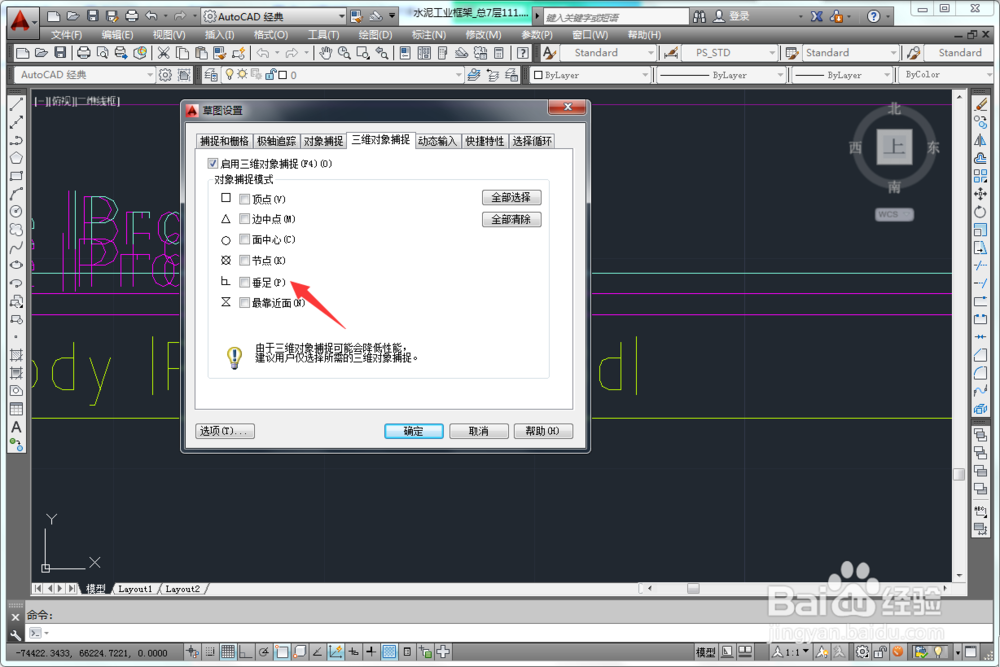Select the Spline draw tool
This screenshot has height=667, width=1000.
[16, 247]
